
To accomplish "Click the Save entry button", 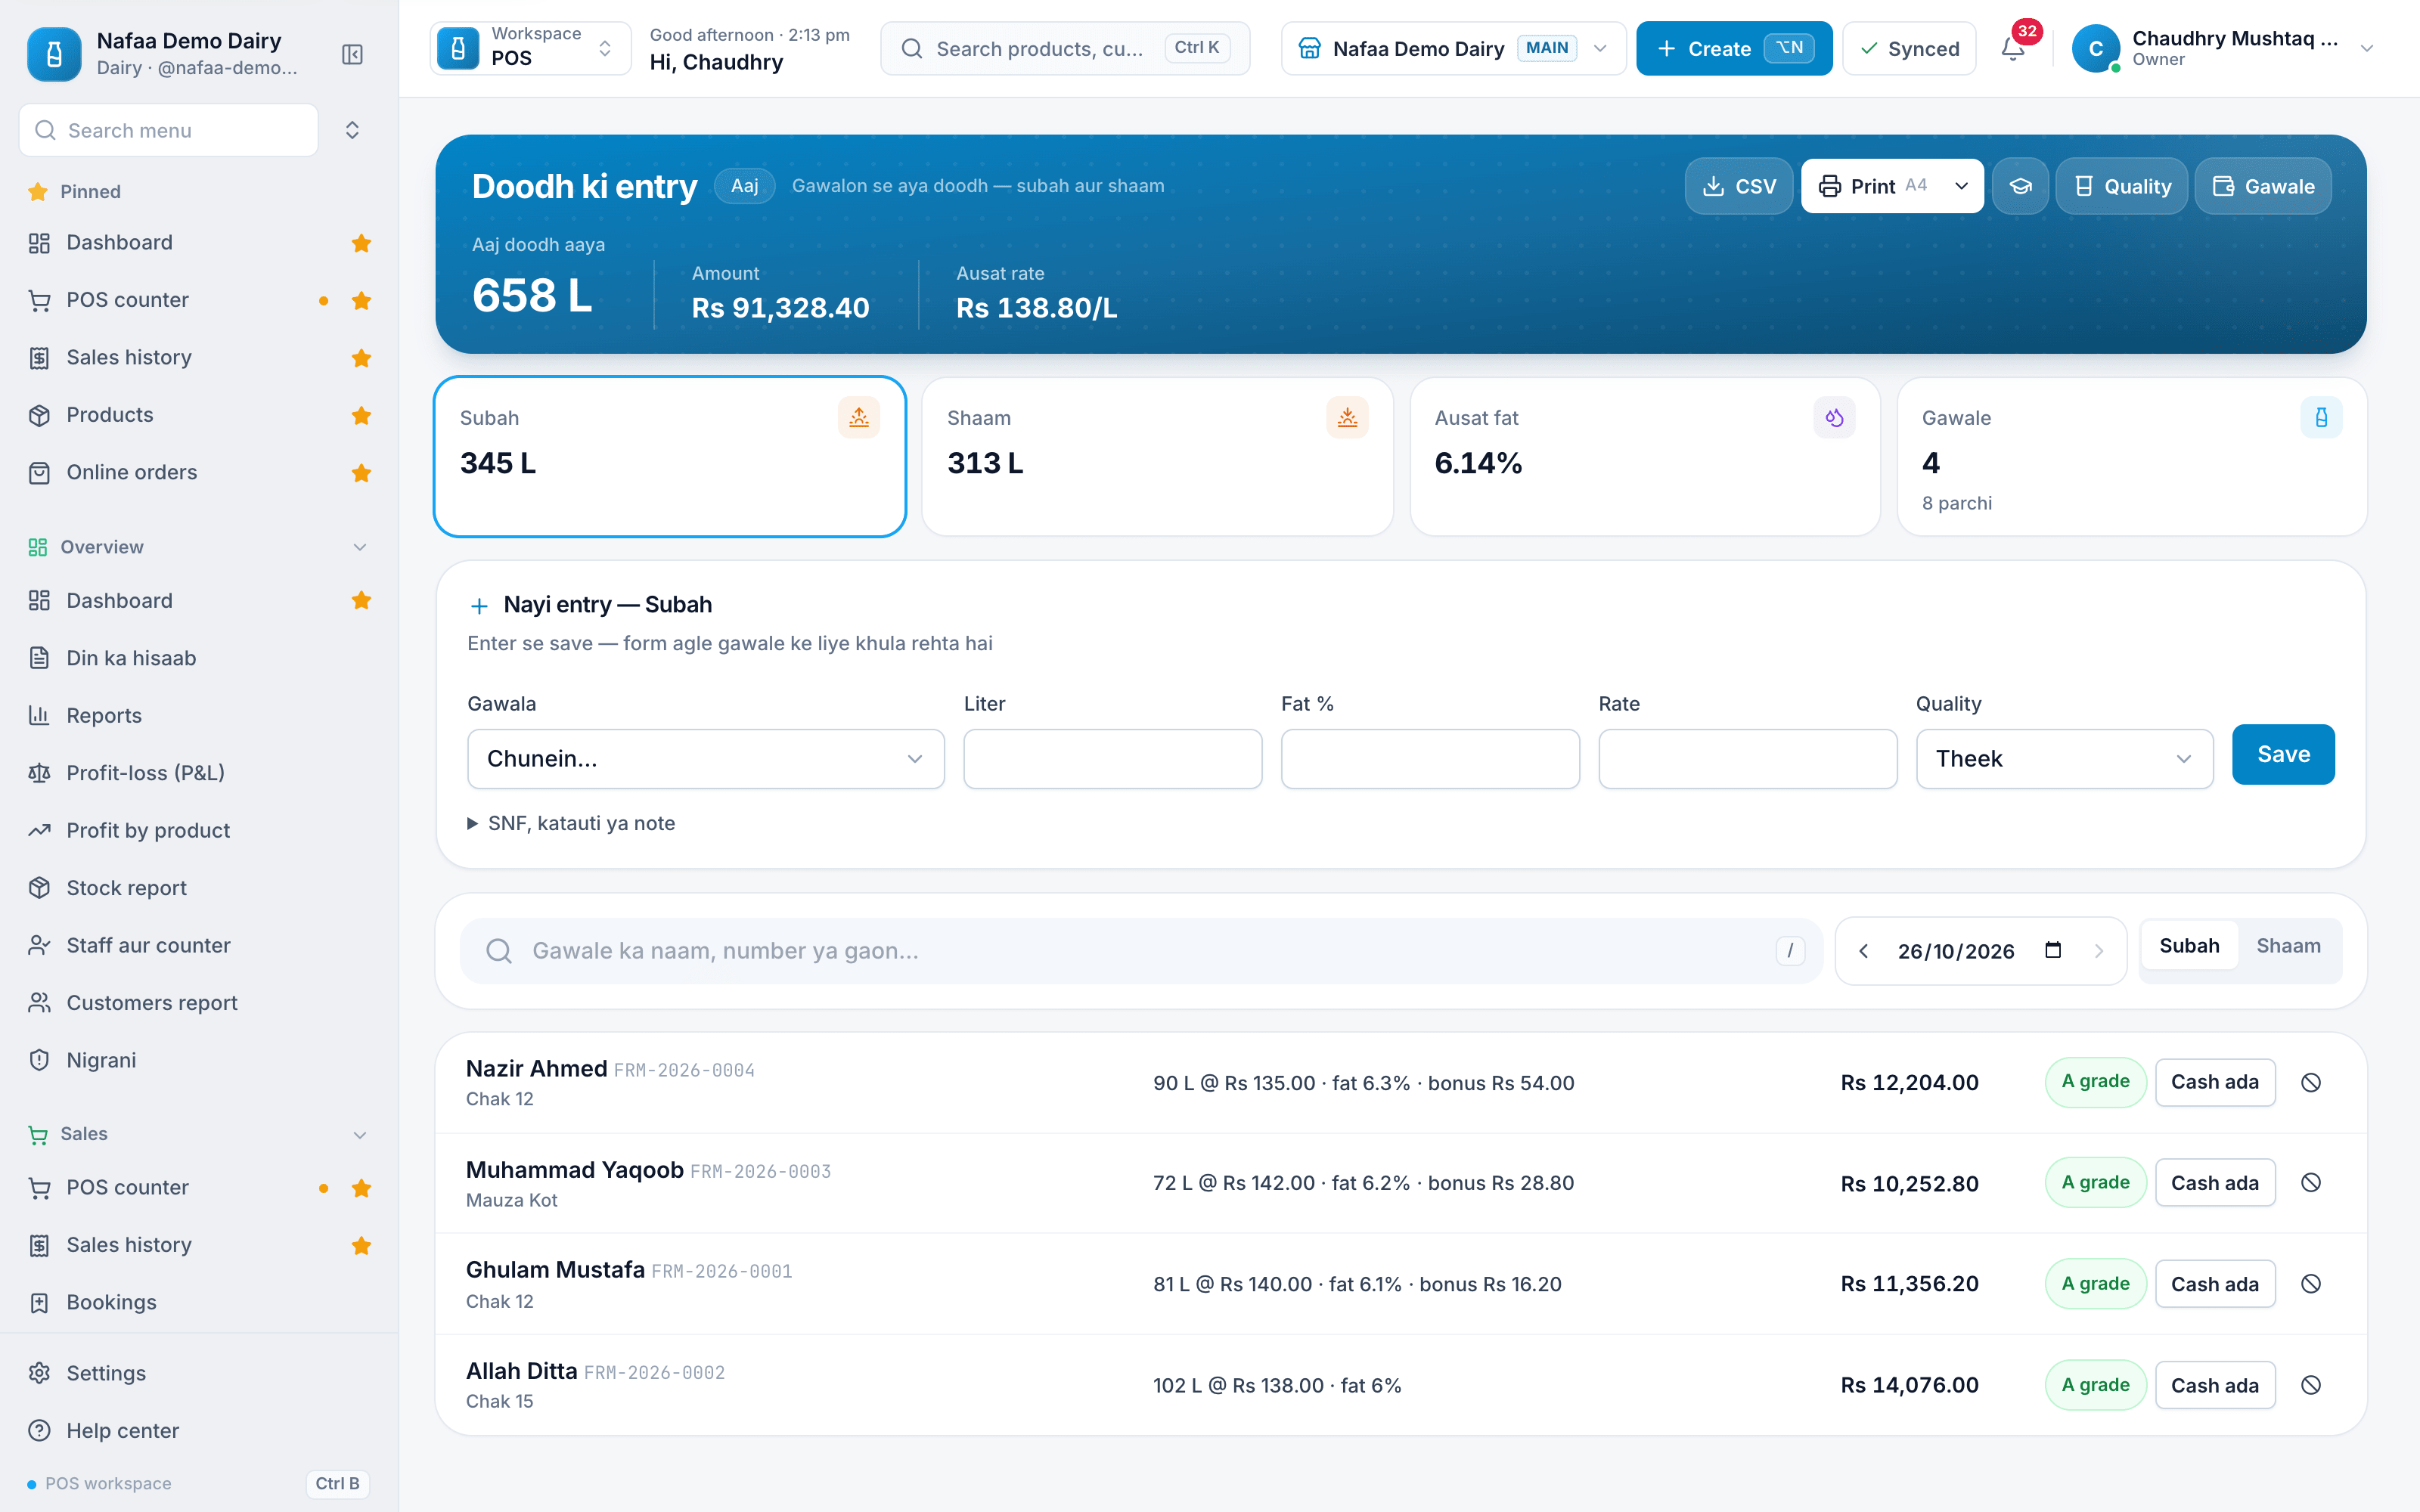I will click(x=2283, y=755).
